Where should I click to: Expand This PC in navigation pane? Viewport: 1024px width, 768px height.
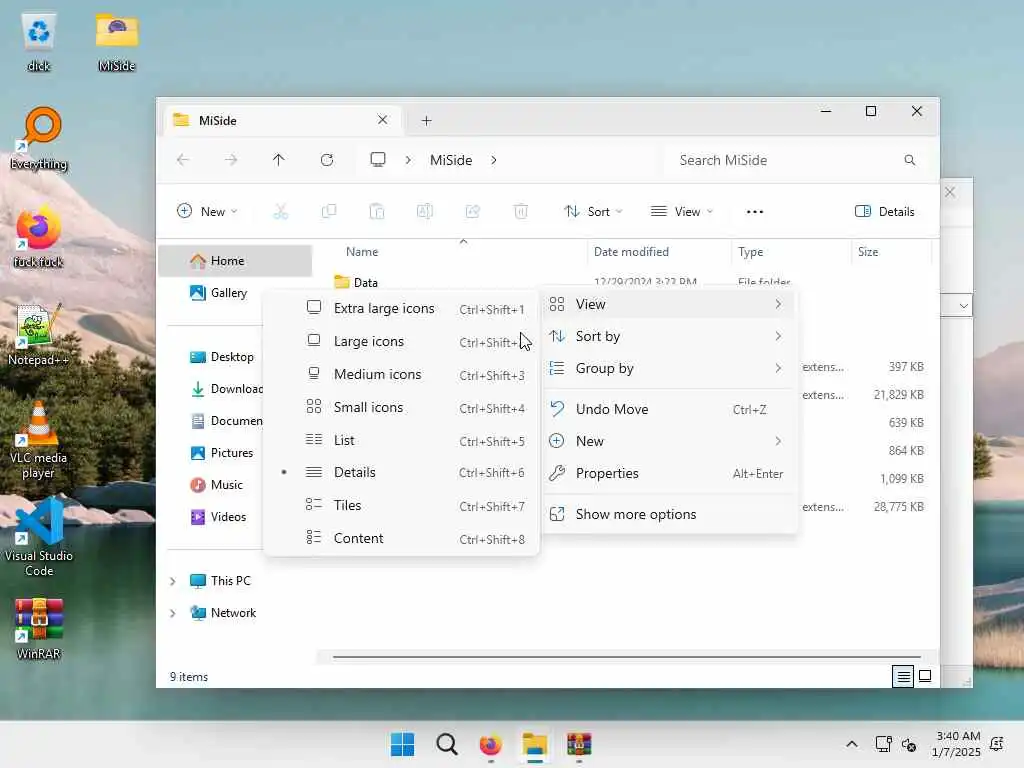(172, 581)
